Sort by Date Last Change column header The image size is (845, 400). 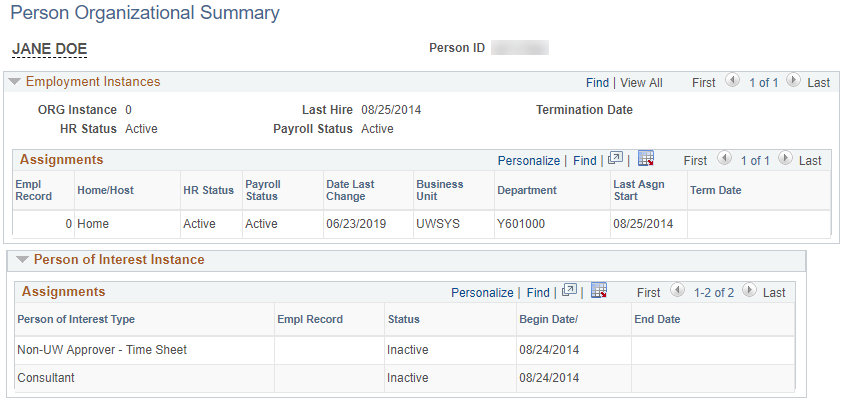tap(350, 190)
